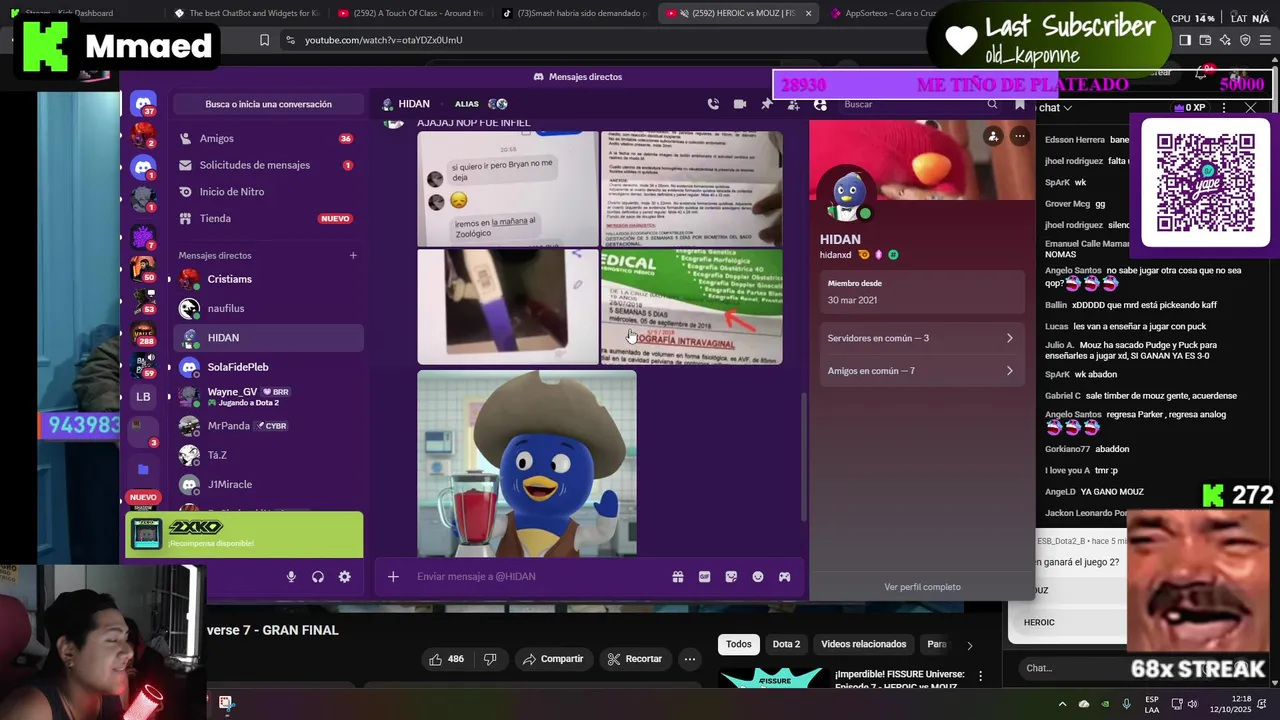Open Solicitudes de mensajes
The width and height of the screenshot is (1280, 720).
tap(268, 165)
